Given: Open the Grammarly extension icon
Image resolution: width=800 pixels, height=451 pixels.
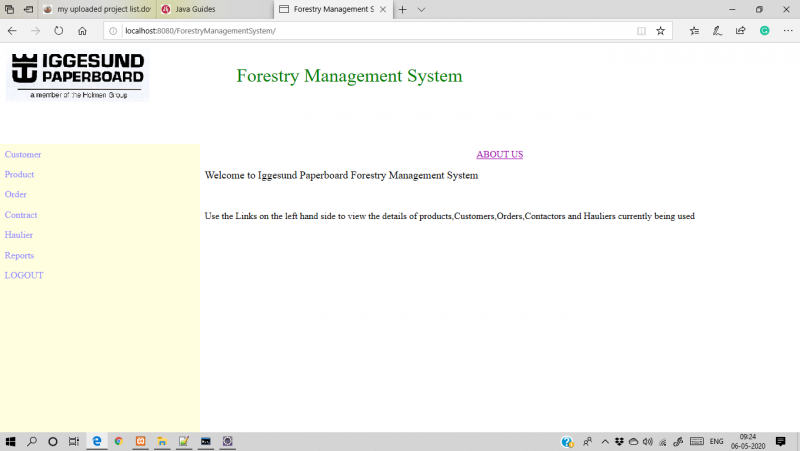Looking at the screenshot, I should pos(764,31).
